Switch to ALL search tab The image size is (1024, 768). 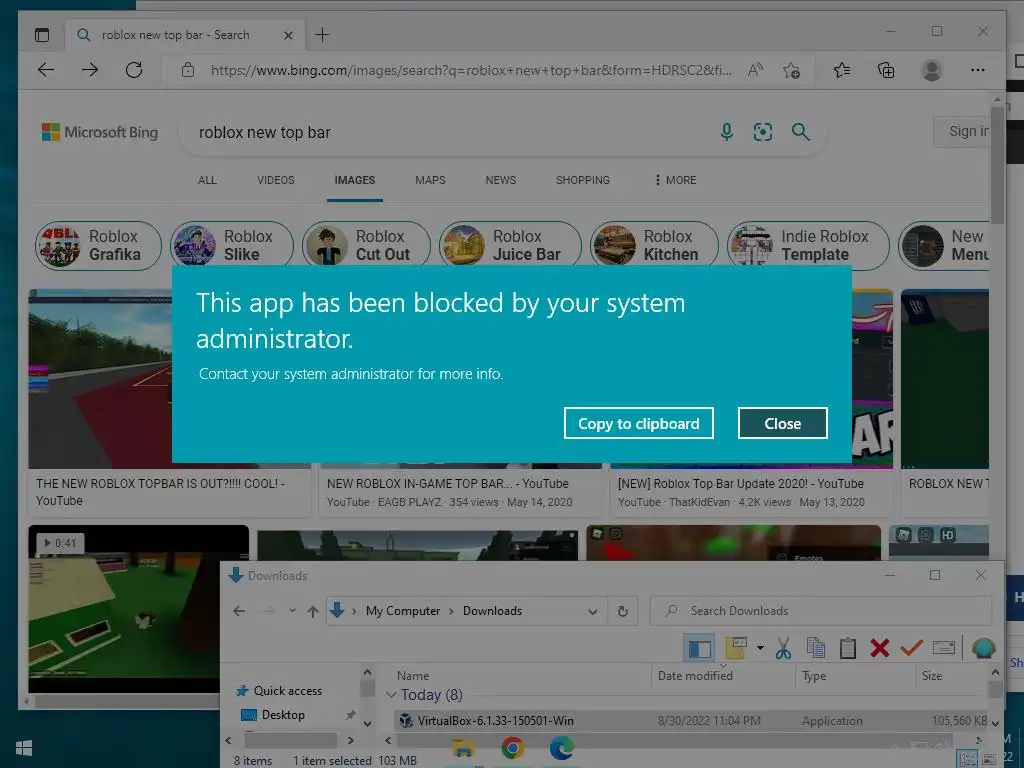(x=207, y=180)
